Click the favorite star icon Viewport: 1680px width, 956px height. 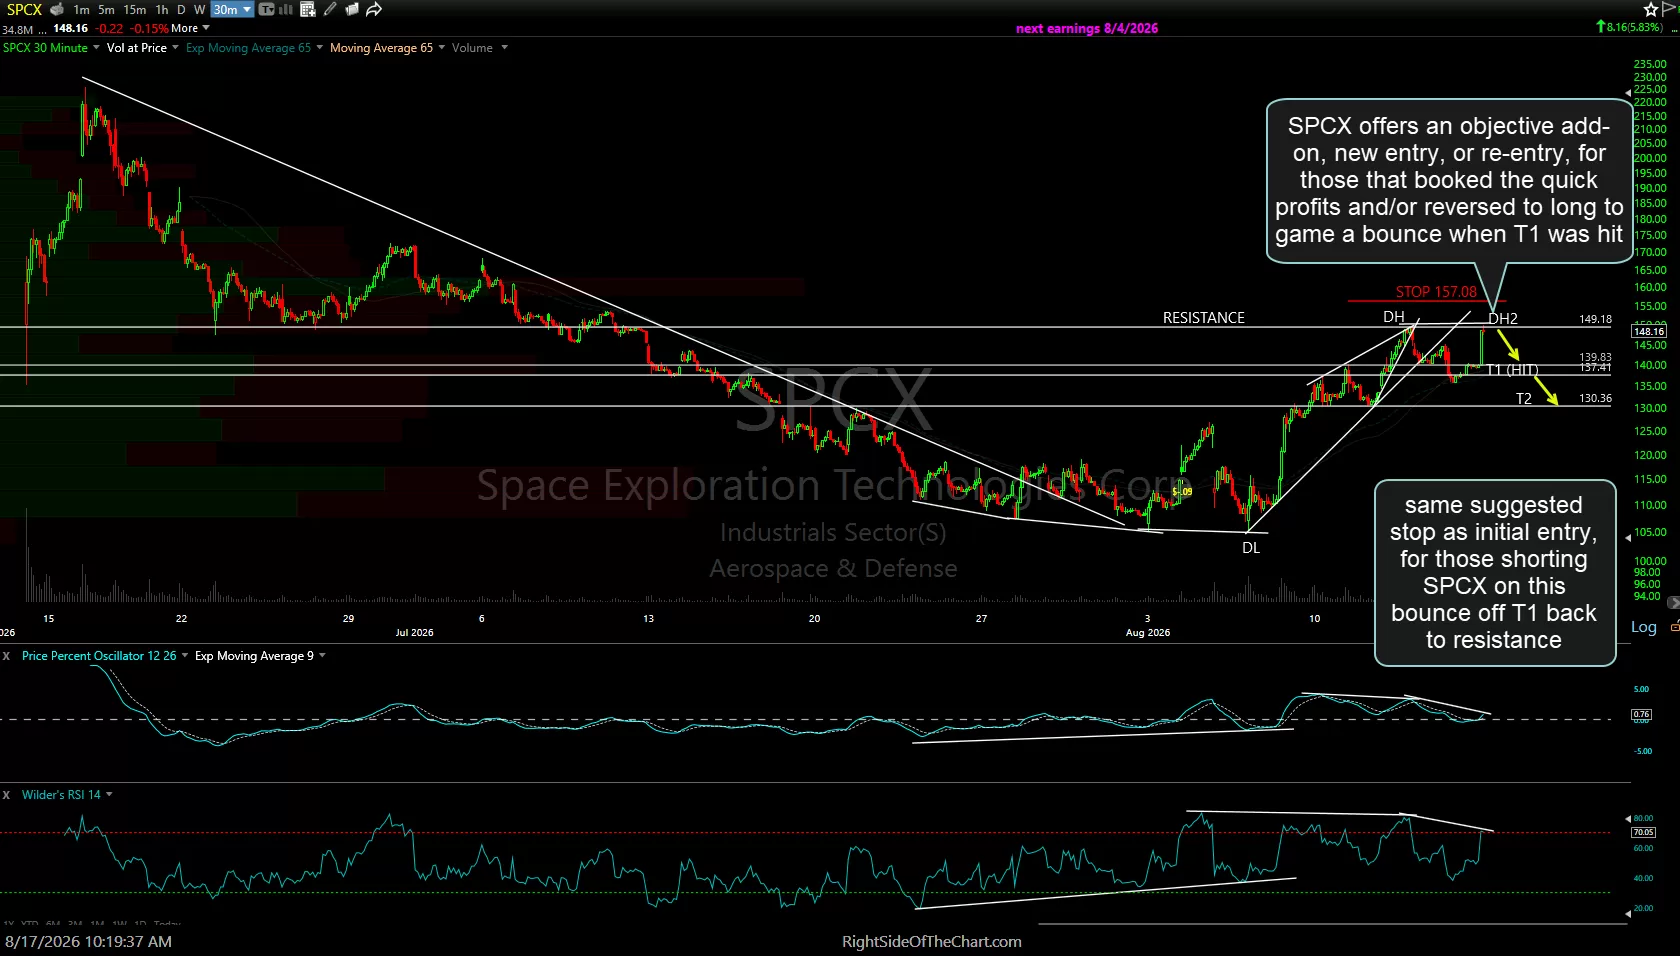click(1651, 10)
